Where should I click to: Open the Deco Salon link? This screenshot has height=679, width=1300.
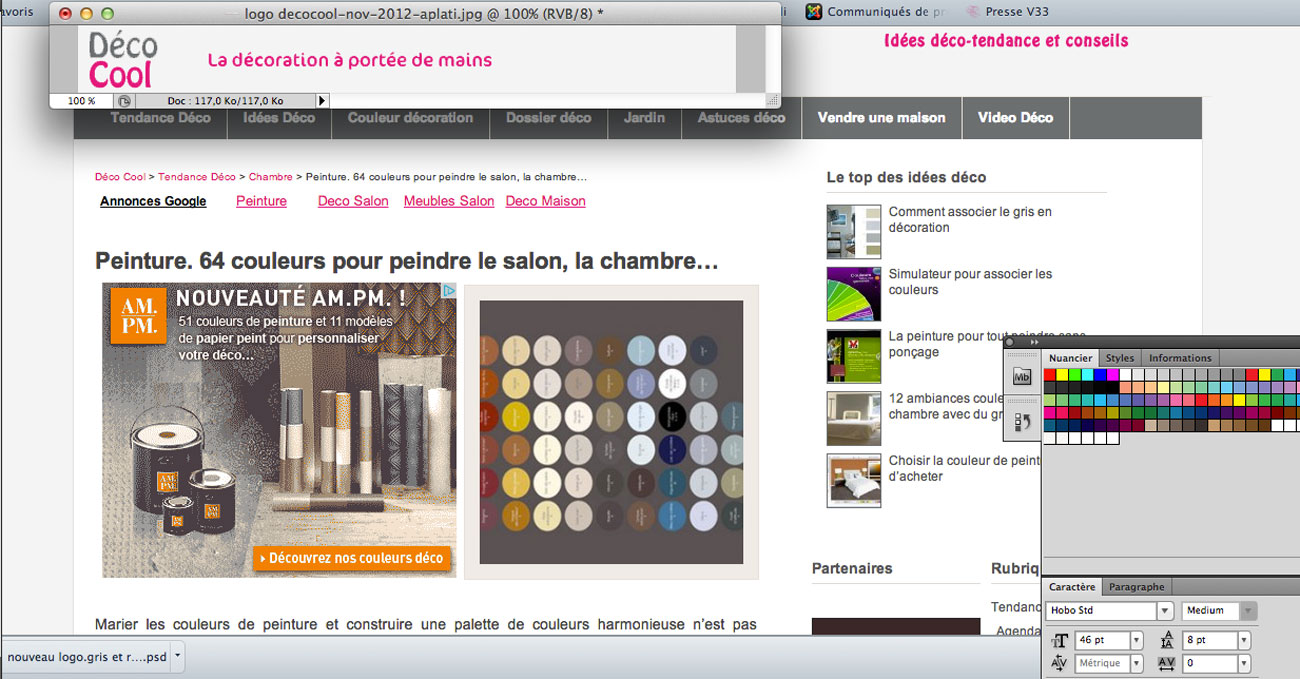(x=352, y=201)
